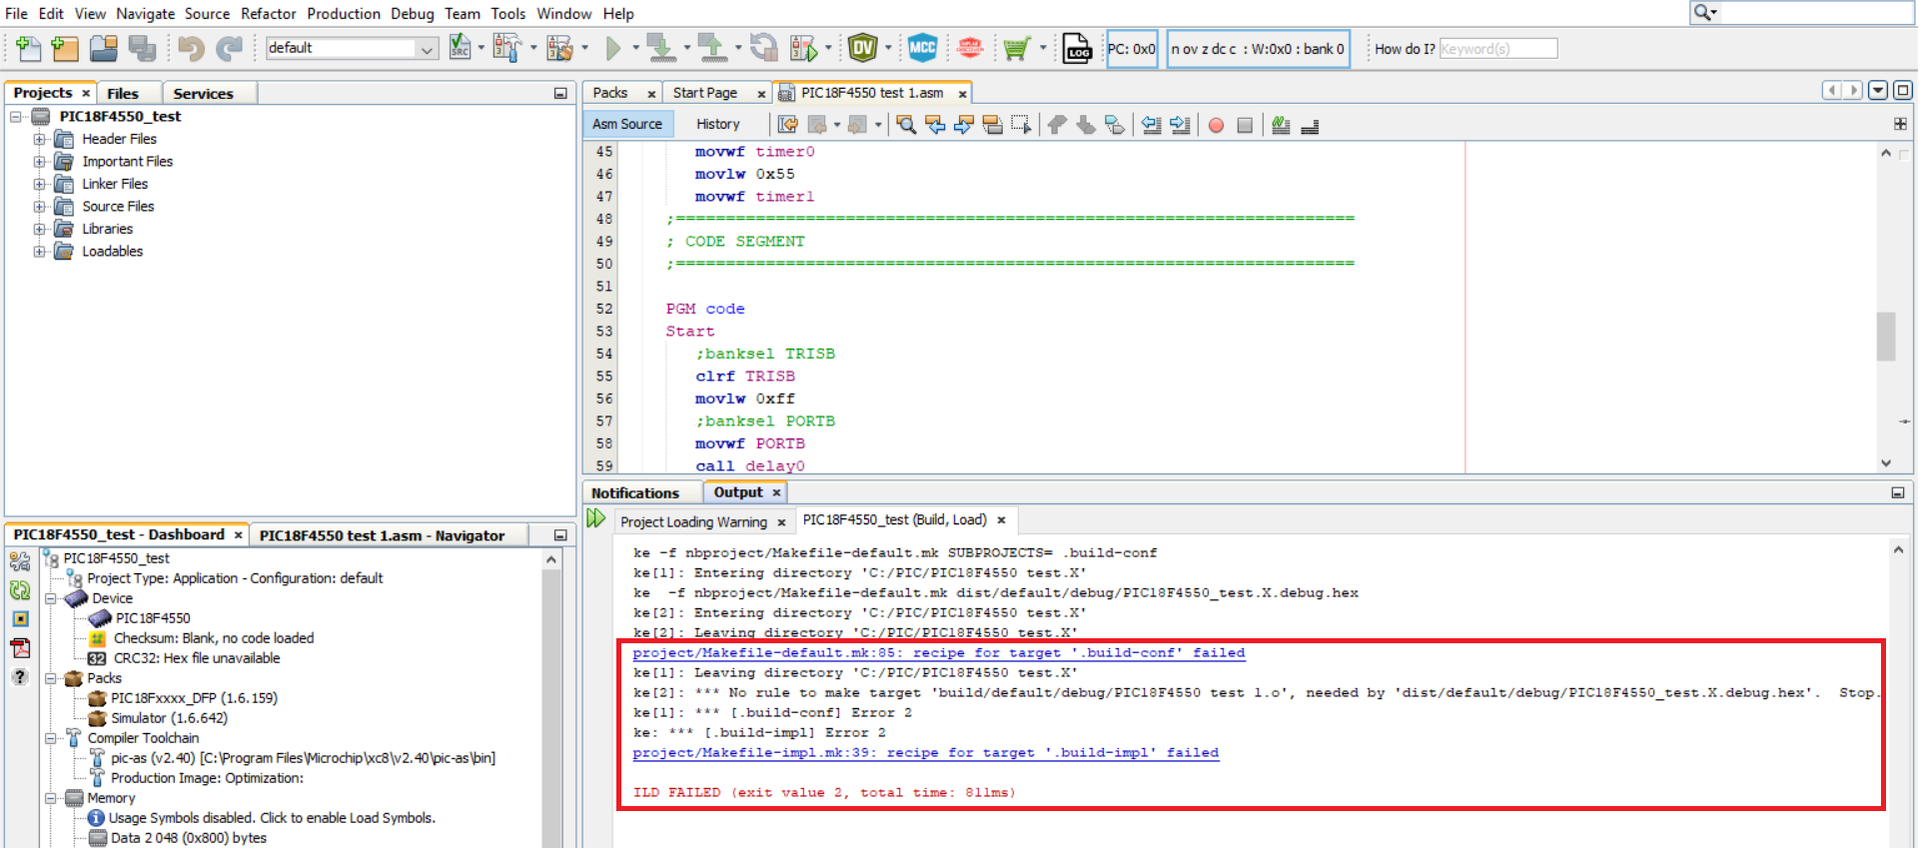Collapse the PIC18F4550_test project node
This screenshot has width=1920, height=852.
pos(16,117)
